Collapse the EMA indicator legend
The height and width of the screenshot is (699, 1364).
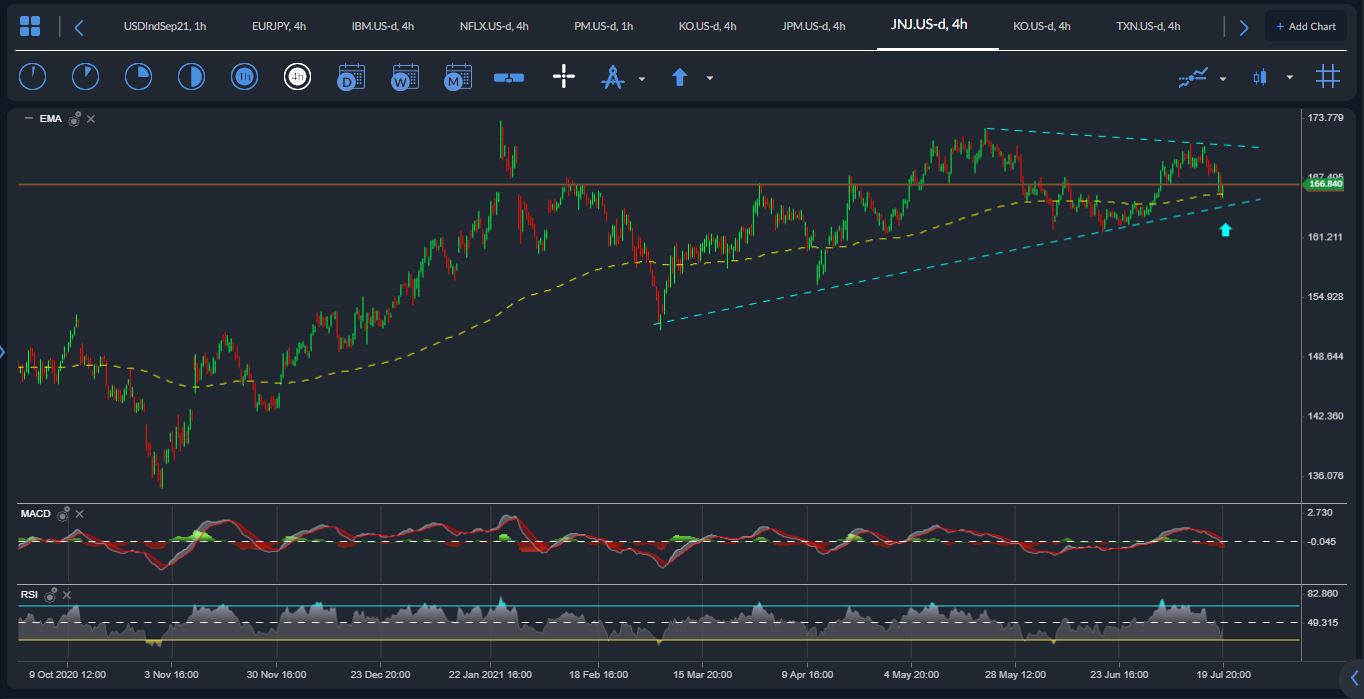click(x=28, y=119)
